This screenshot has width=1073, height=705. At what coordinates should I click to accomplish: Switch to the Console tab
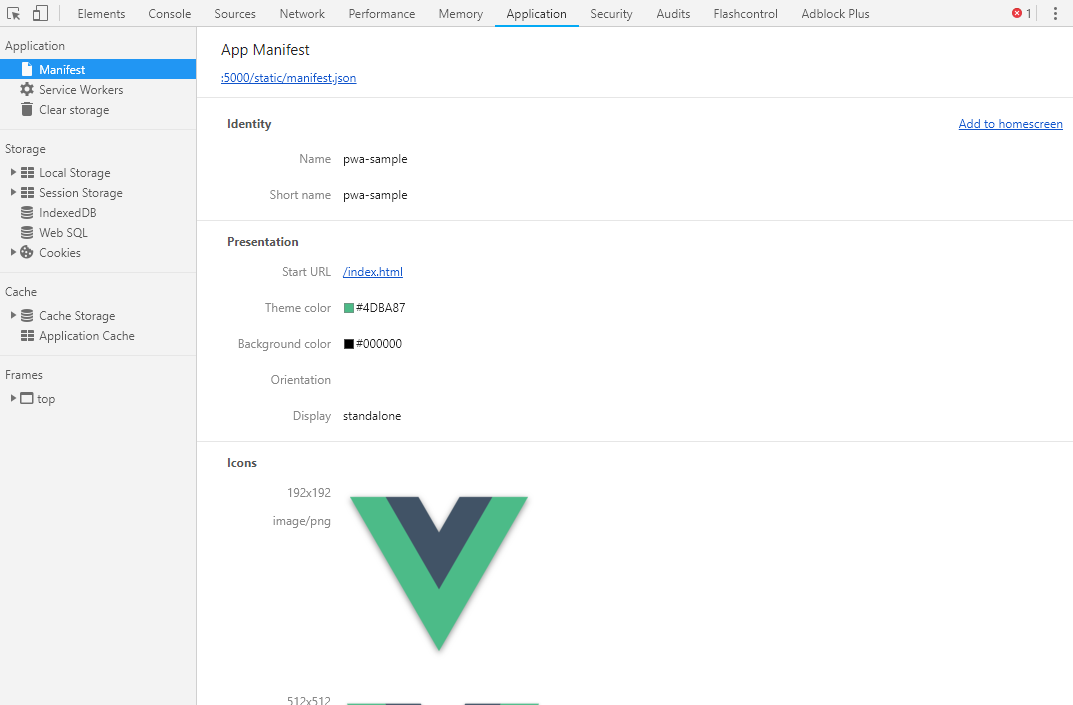[x=170, y=14]
